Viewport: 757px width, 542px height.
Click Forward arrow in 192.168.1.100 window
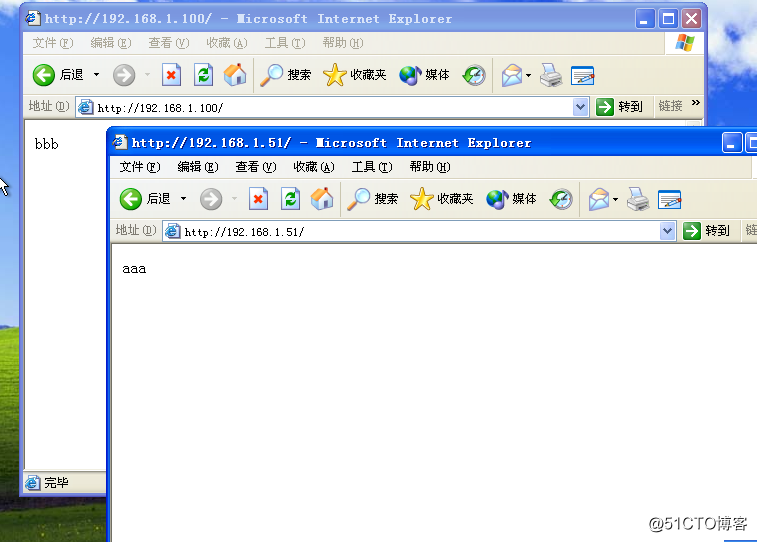coord(124,75)
